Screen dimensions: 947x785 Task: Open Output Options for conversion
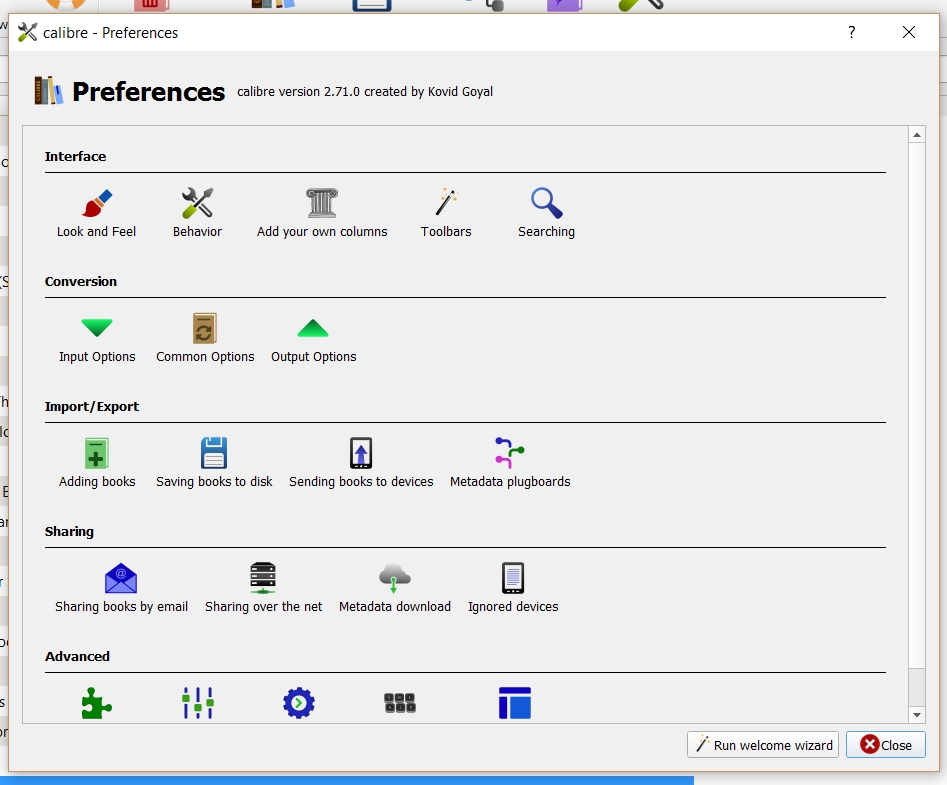coord(313,339)
